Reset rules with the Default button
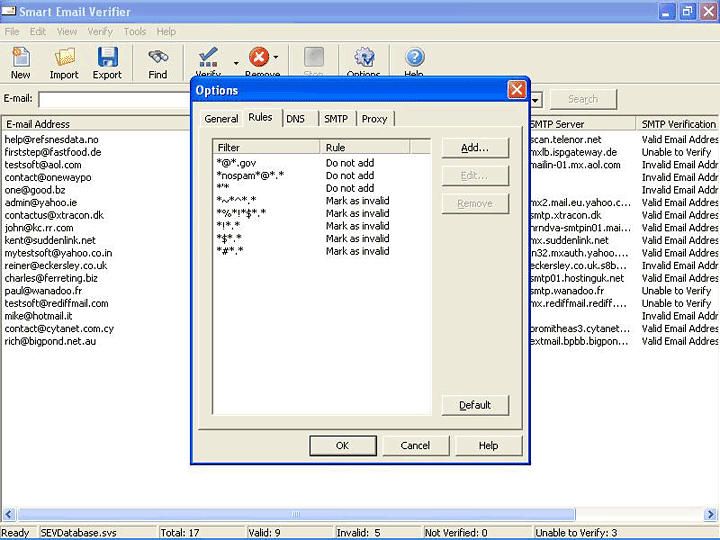Screen dimensions: 720x540 pyautogui.click(x=475, y=405)
